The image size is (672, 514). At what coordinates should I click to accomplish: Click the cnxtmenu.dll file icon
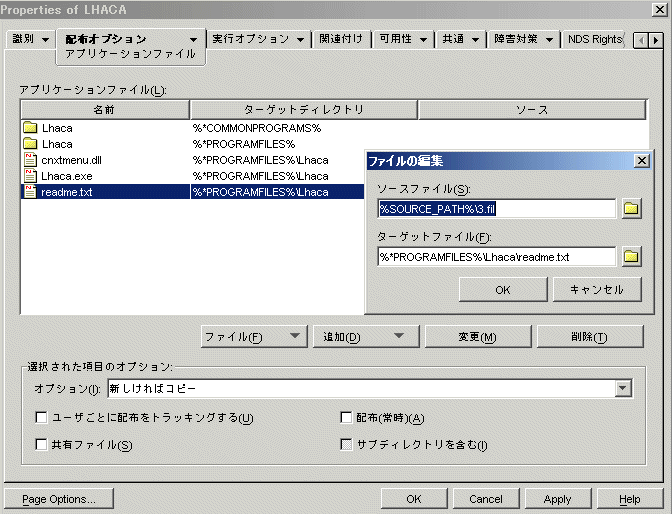point(30,160)
